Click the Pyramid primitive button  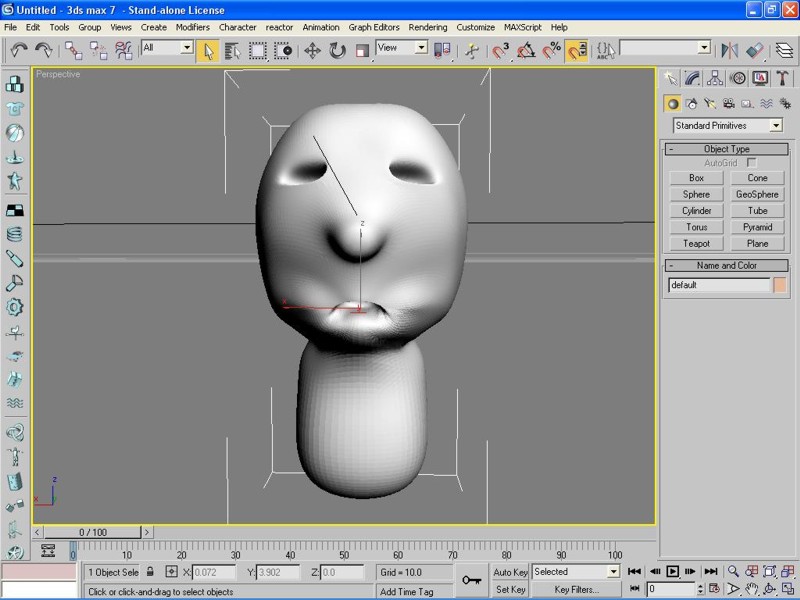coord(757,227)
